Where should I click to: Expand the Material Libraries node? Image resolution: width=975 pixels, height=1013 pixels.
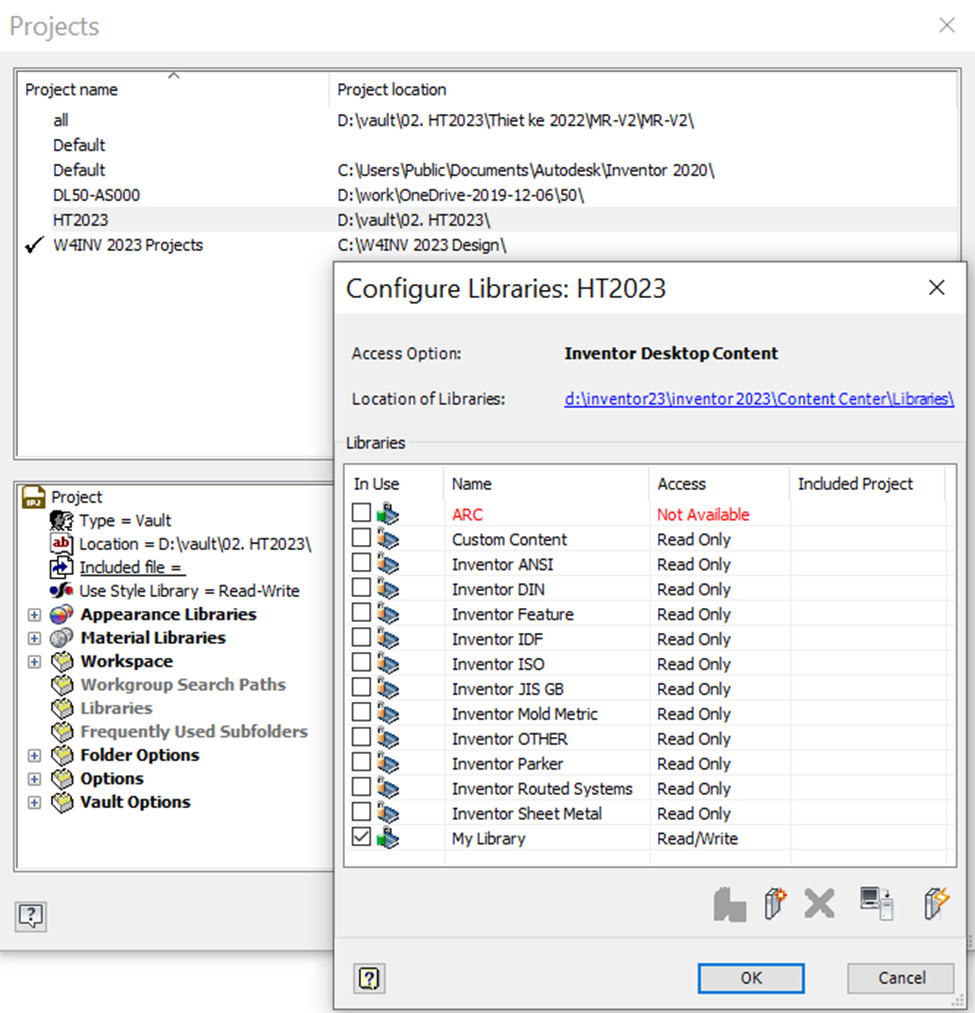tap(34, 638)
